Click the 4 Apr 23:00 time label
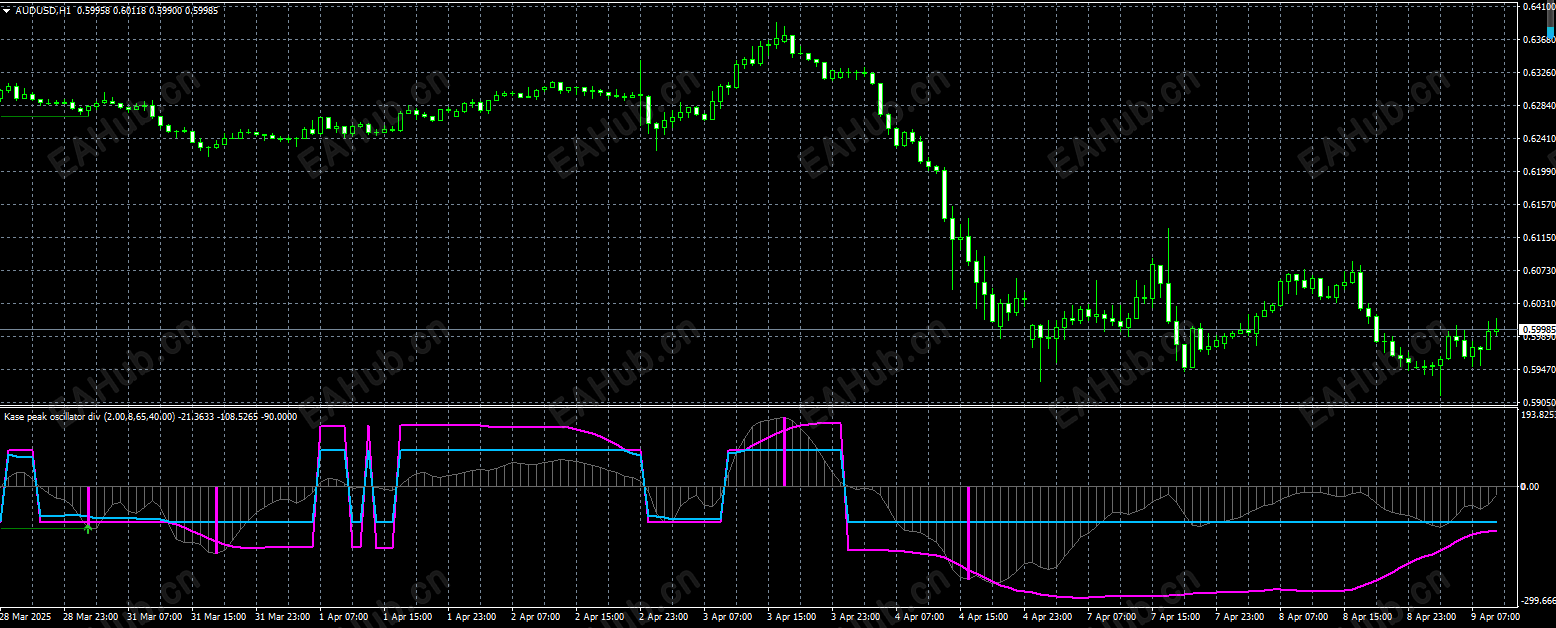 1048,617
